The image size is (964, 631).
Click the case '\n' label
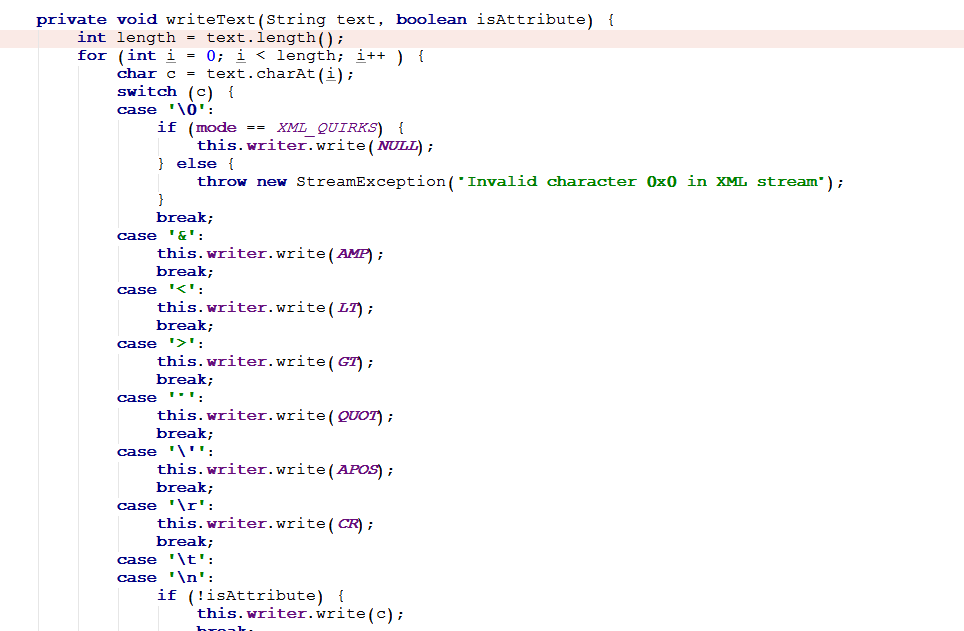click(x=165, y=578)
